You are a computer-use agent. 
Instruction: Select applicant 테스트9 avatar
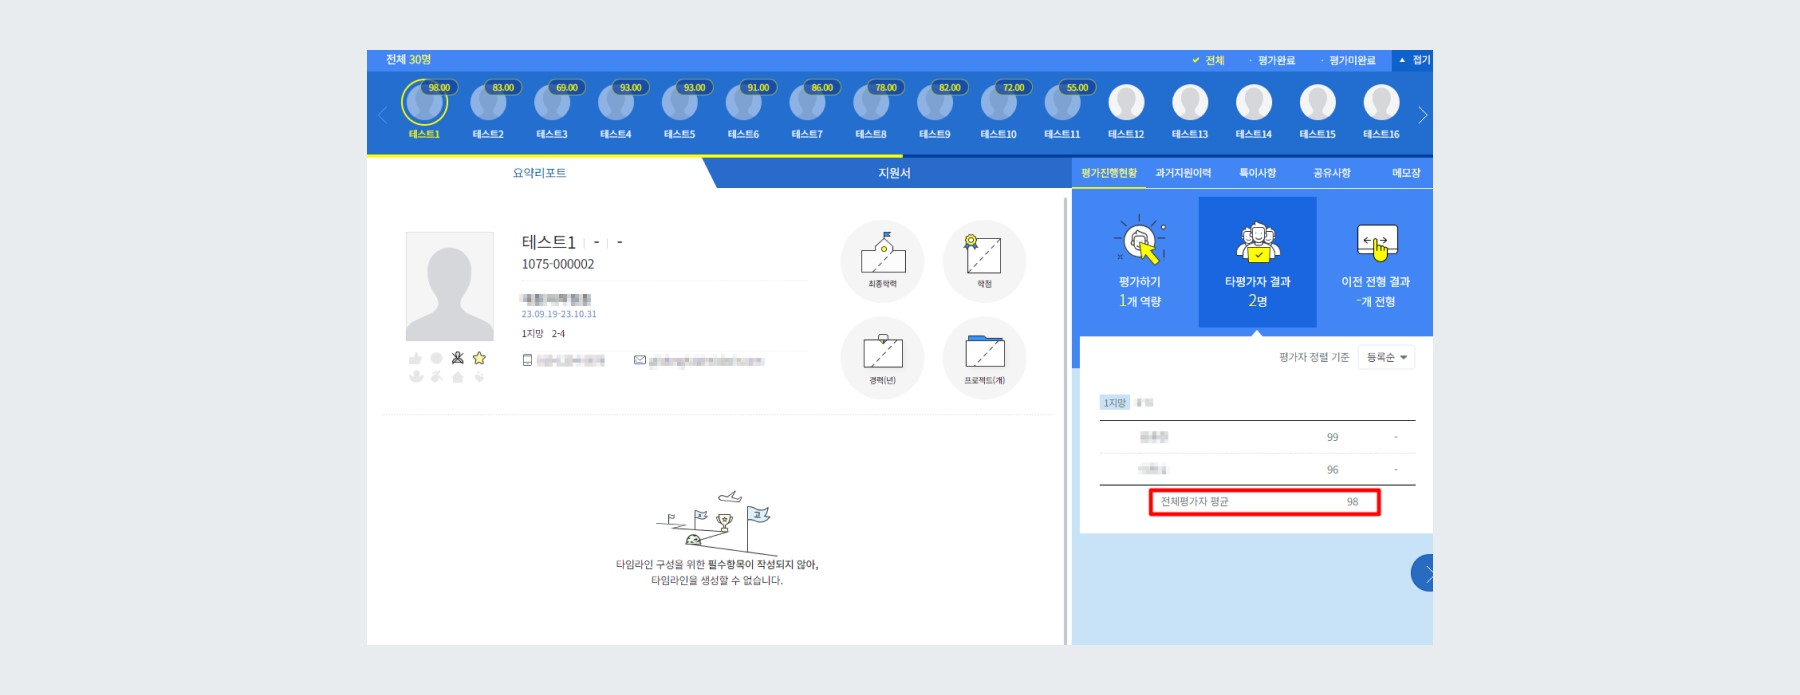pos(935,102)
